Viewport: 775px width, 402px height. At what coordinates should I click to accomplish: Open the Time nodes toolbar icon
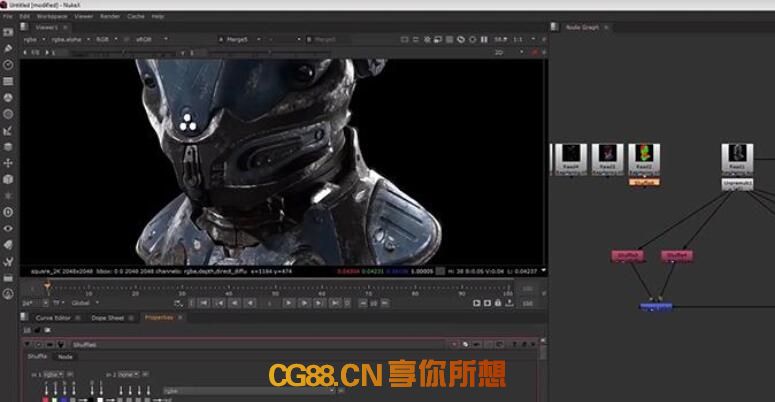click(x=8, y=65)
